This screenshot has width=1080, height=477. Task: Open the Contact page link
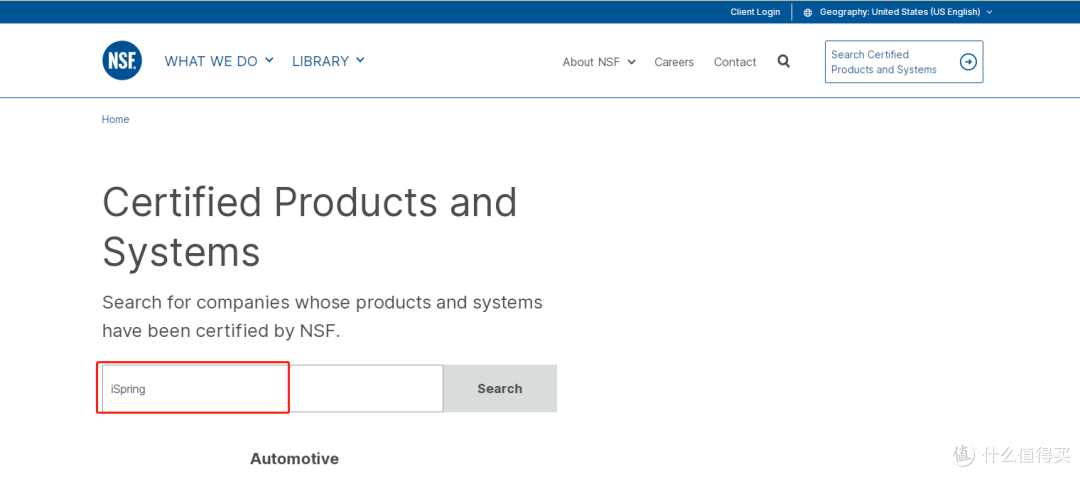coord(735,62)
